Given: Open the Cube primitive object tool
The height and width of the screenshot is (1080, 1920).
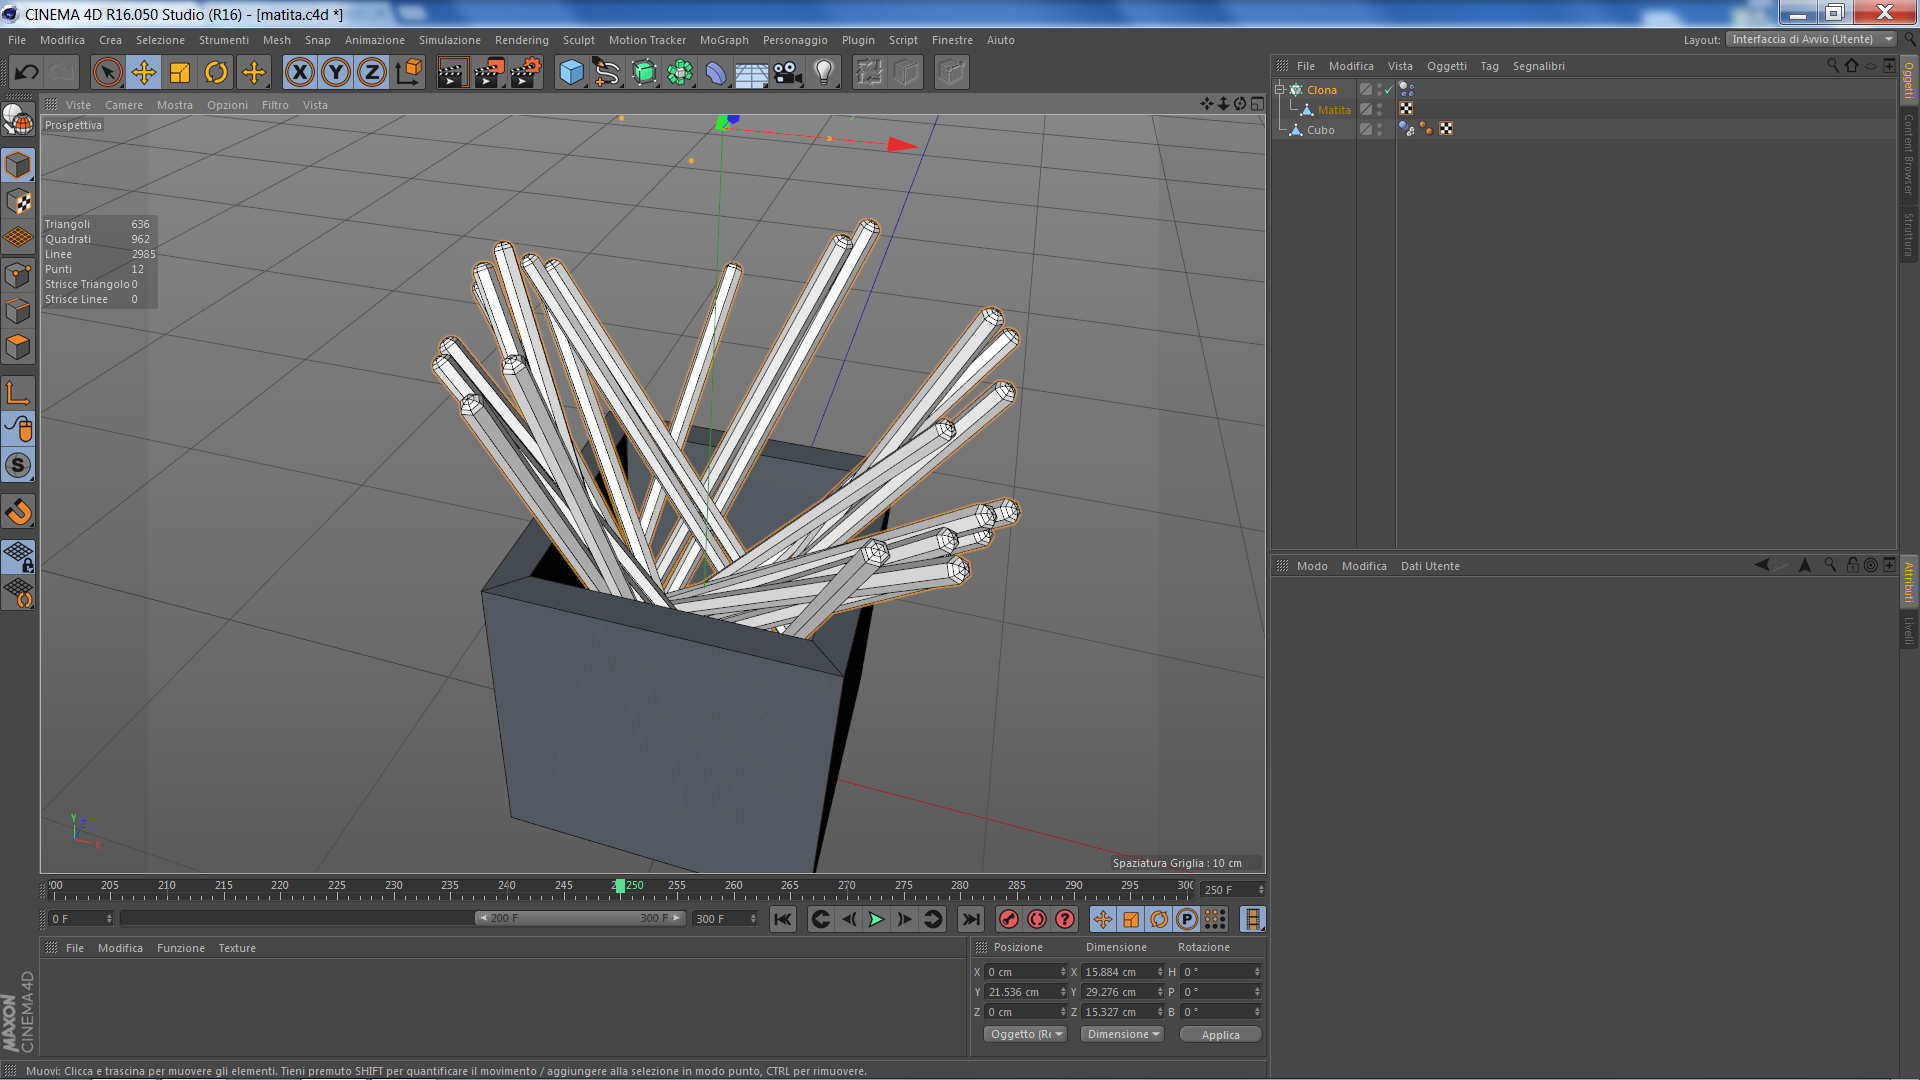Looking at the screenshot, I should click(571, 72).
